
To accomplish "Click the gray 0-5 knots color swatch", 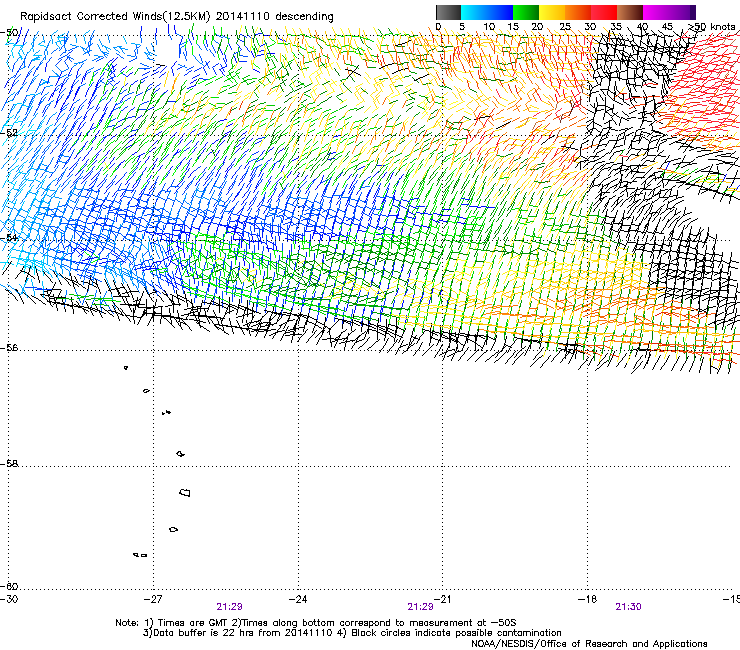I will pyautogui.click(x=448, y=12).
